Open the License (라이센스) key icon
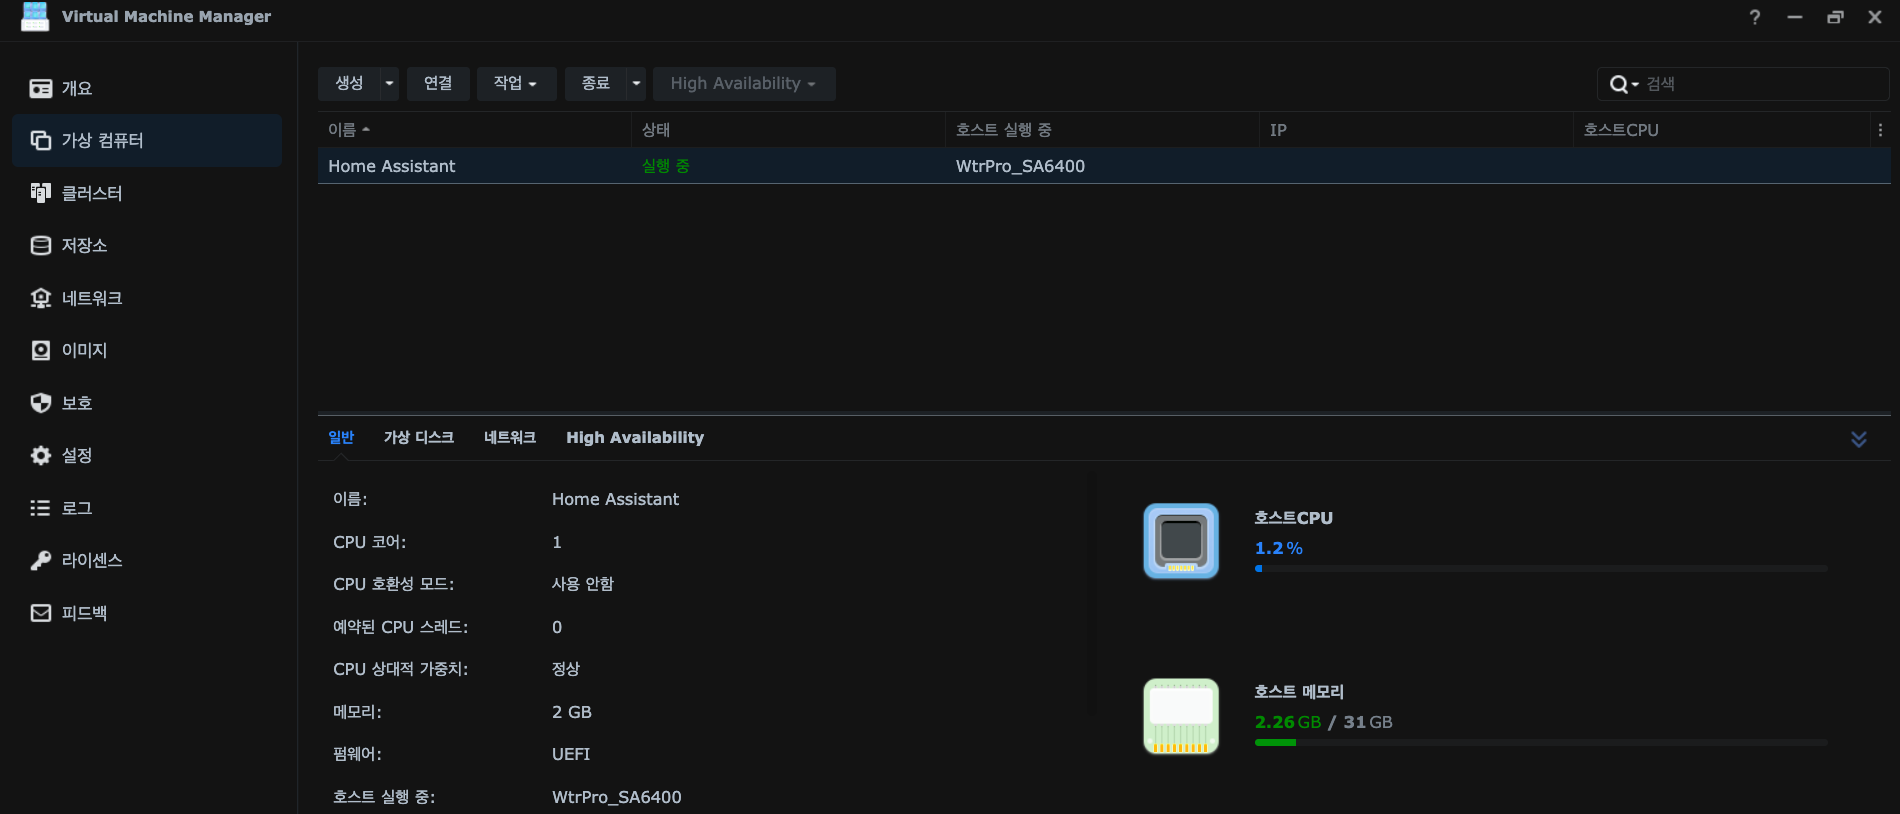This screenshot has width=1900, height=814. point(40,561)
